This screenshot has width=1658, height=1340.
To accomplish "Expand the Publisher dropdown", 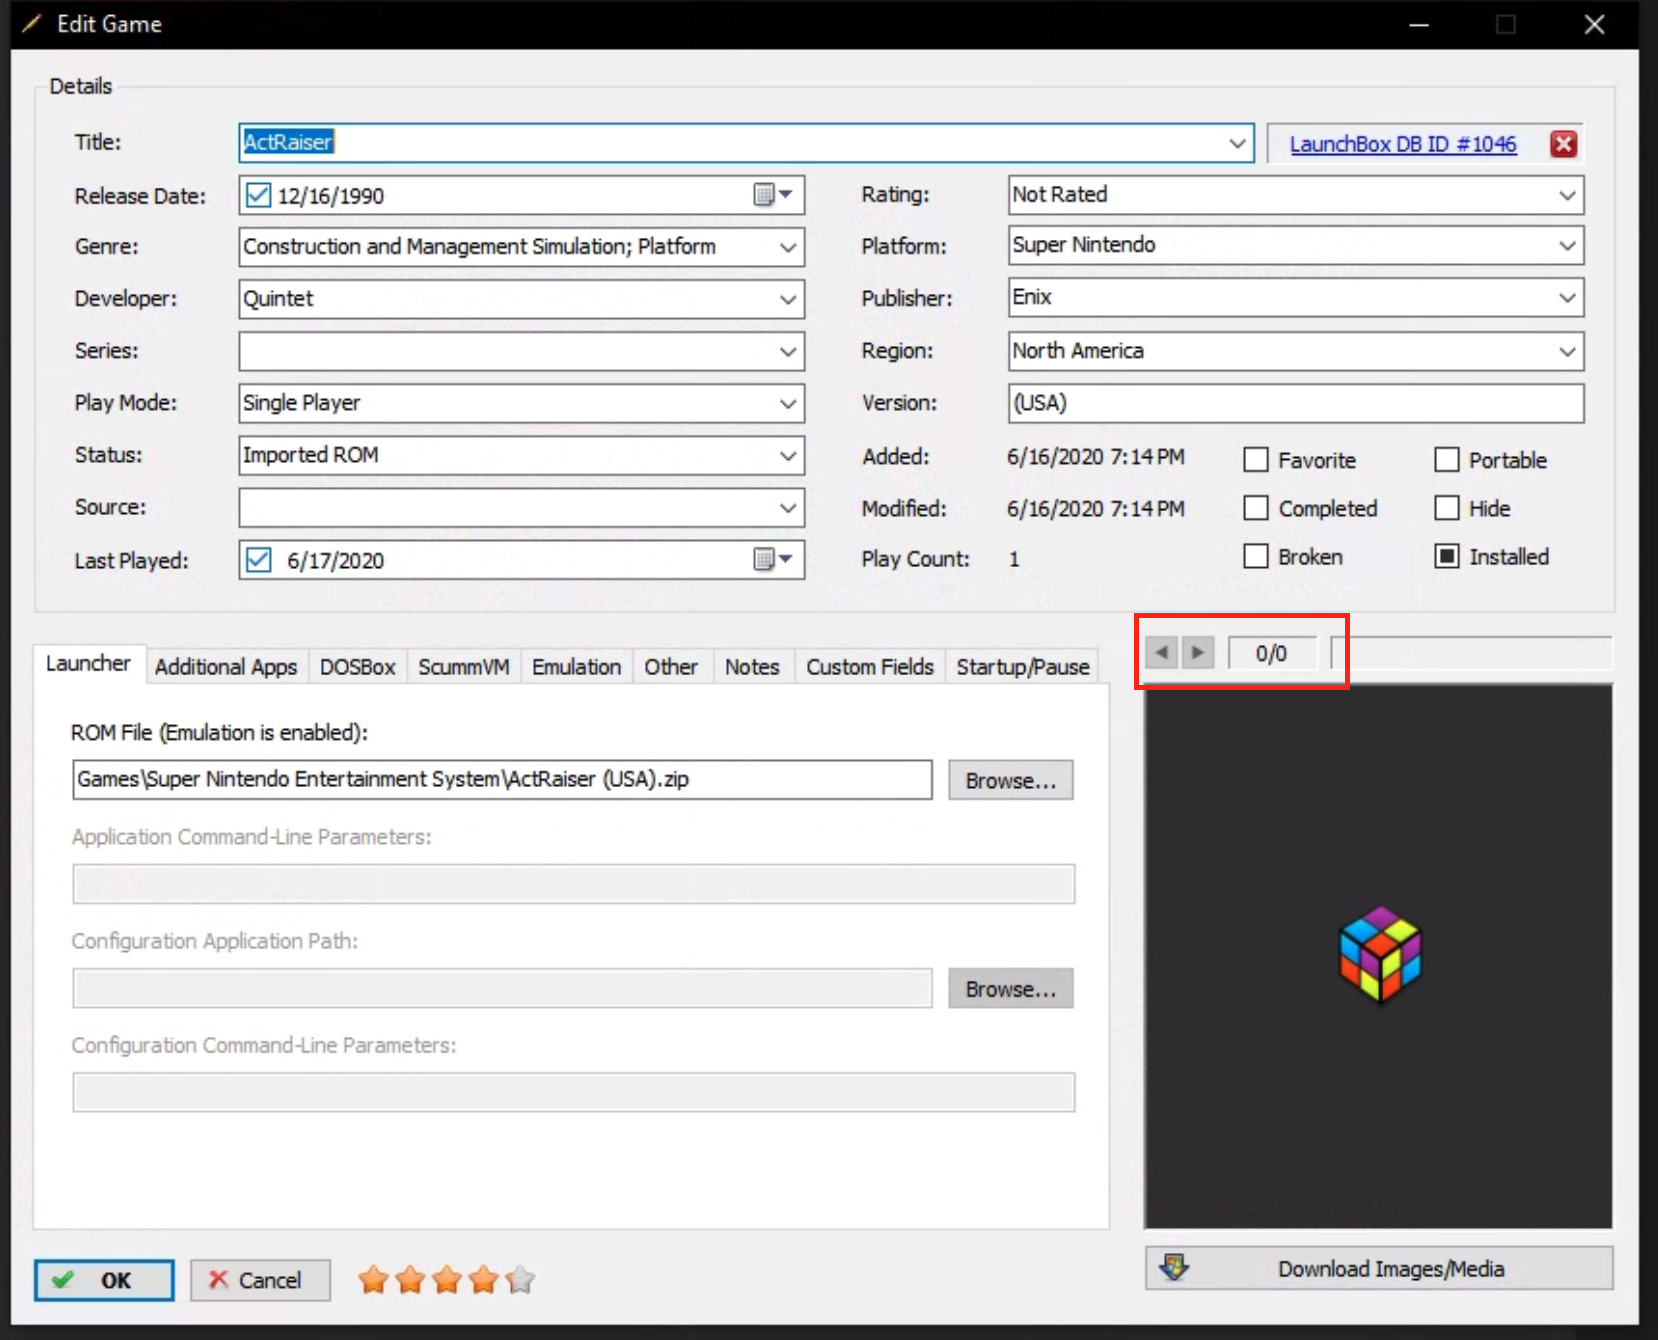I will point(1567,297).
